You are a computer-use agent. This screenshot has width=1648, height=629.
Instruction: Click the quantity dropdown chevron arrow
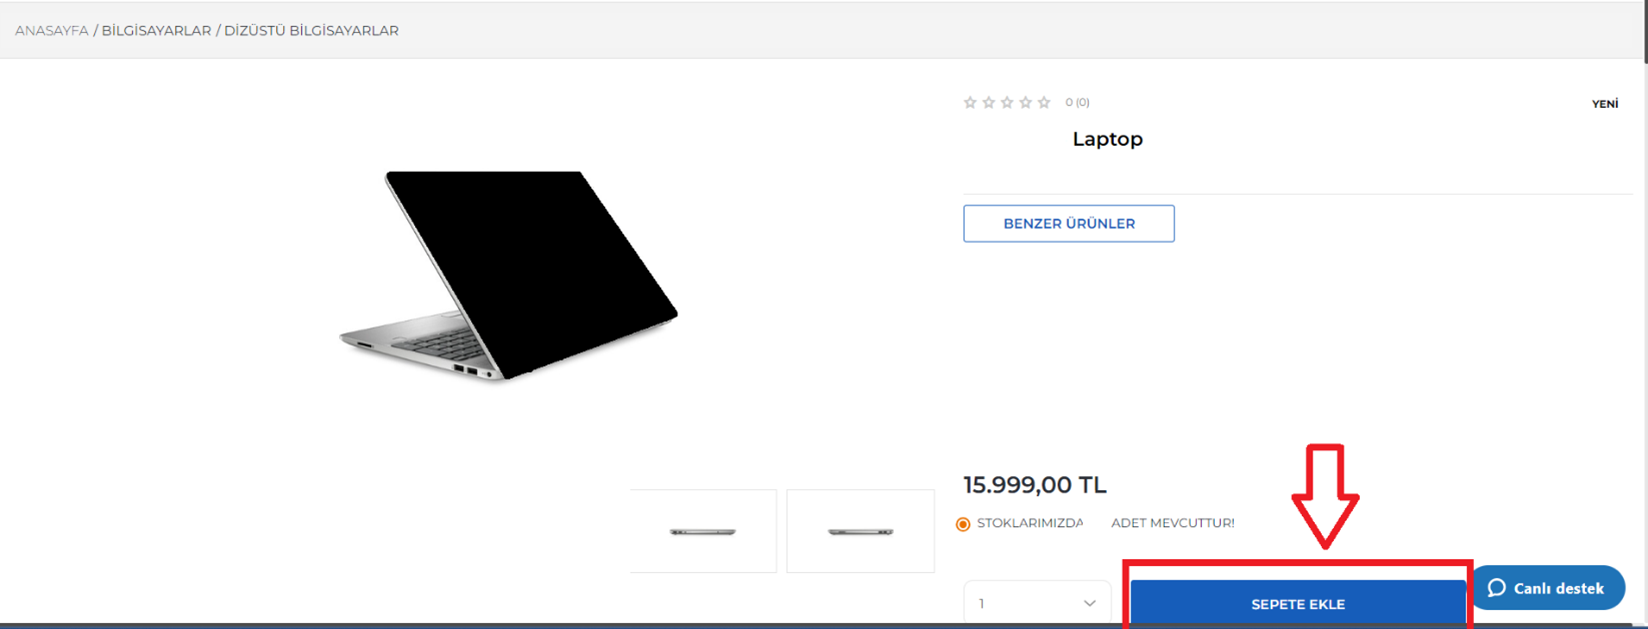1089,603
